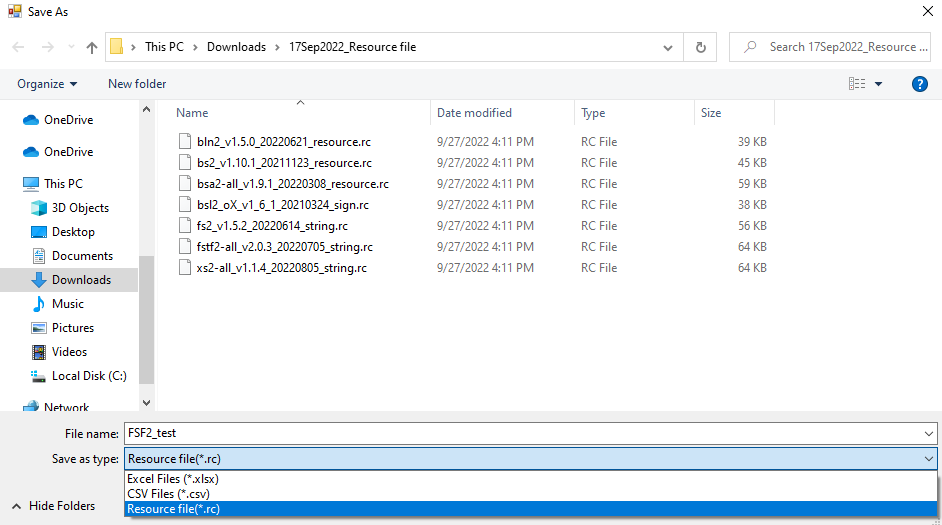The height and width of the screenshot is (525, 942).
Task: Select Local Disk (C:) drive
Action: pyautogui.click(x=88, y=376)
